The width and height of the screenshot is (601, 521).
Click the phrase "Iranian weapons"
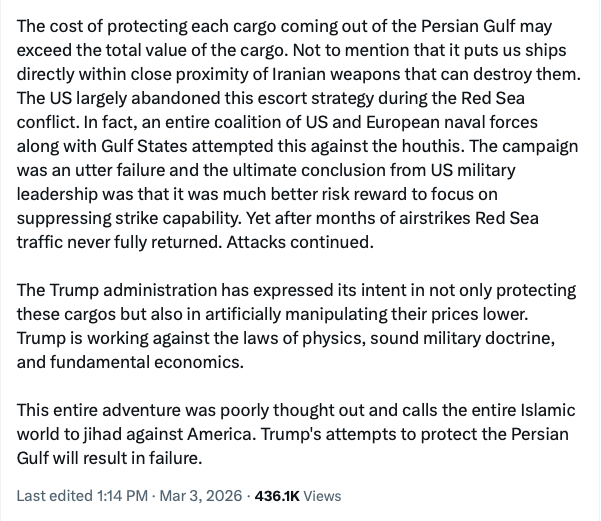pyautogui.click(x=340, y=76)
